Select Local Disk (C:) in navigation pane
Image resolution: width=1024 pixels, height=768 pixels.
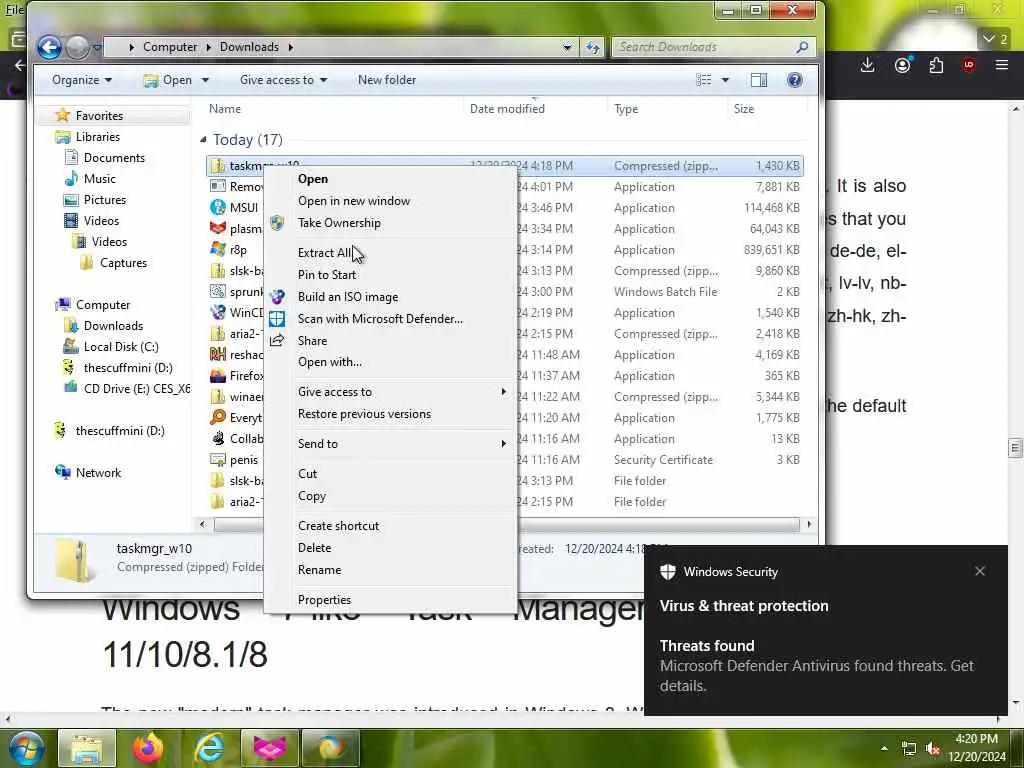click(121, 347)
